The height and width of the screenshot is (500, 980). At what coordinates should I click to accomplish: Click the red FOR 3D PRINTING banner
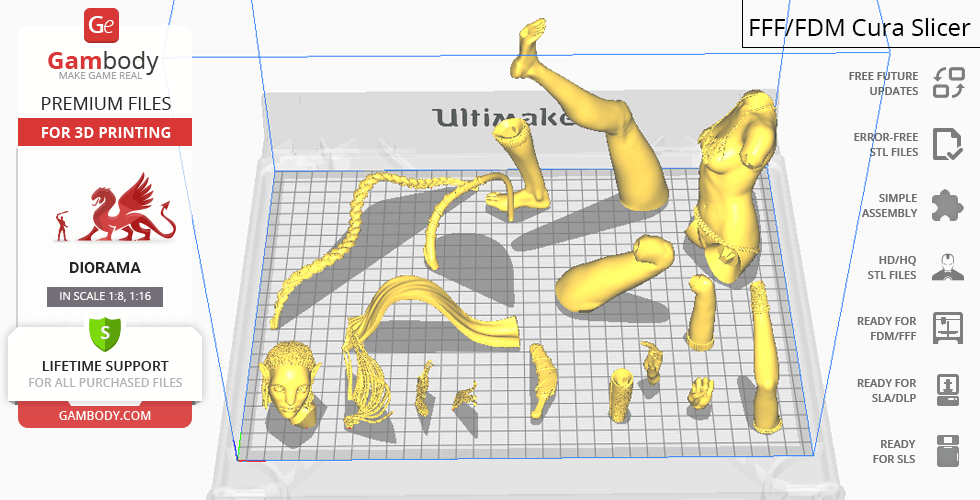click(x=104, y=132)
